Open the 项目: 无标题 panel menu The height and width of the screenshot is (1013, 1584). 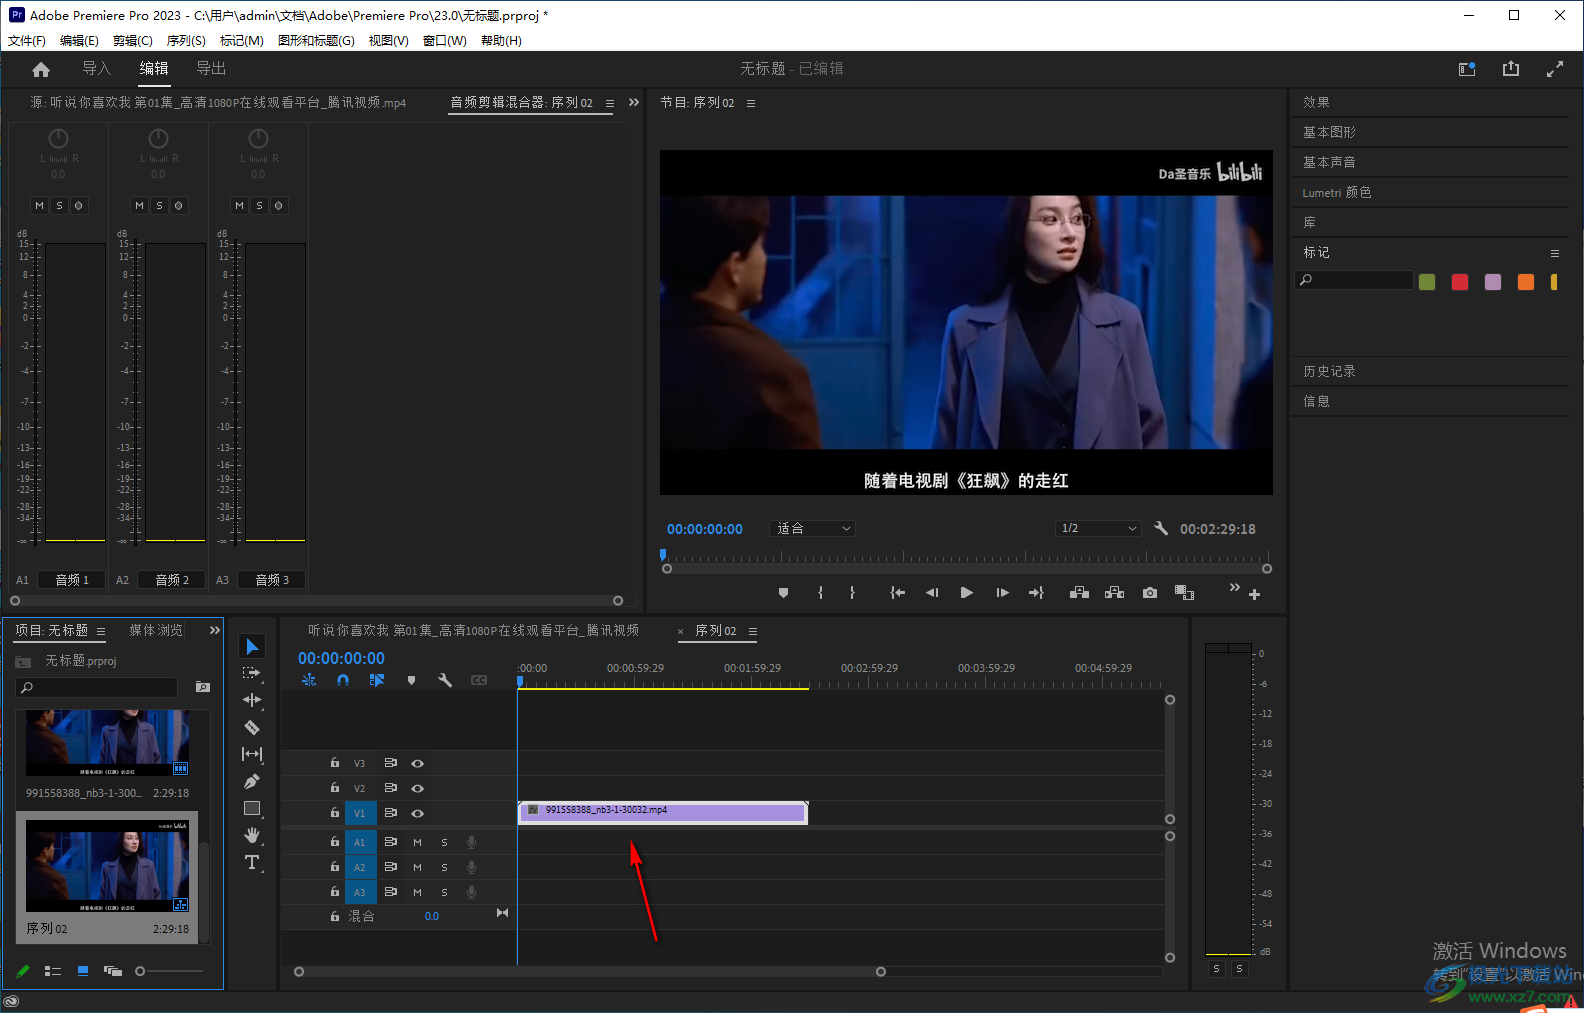[101, 631]
